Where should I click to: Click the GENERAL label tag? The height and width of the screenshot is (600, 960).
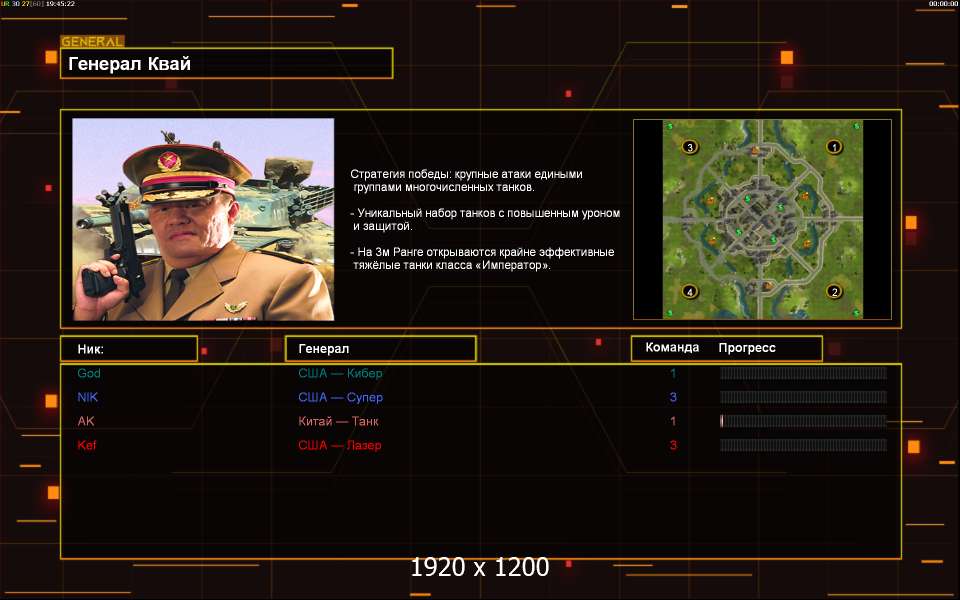[x=92, y=42]
